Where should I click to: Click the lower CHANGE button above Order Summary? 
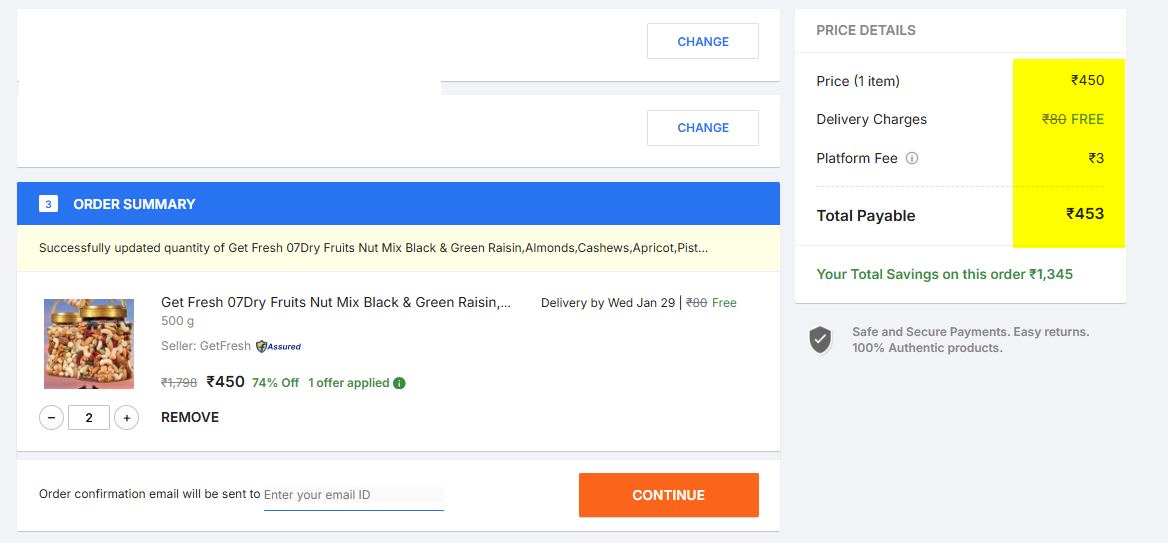tap(702, 127)
